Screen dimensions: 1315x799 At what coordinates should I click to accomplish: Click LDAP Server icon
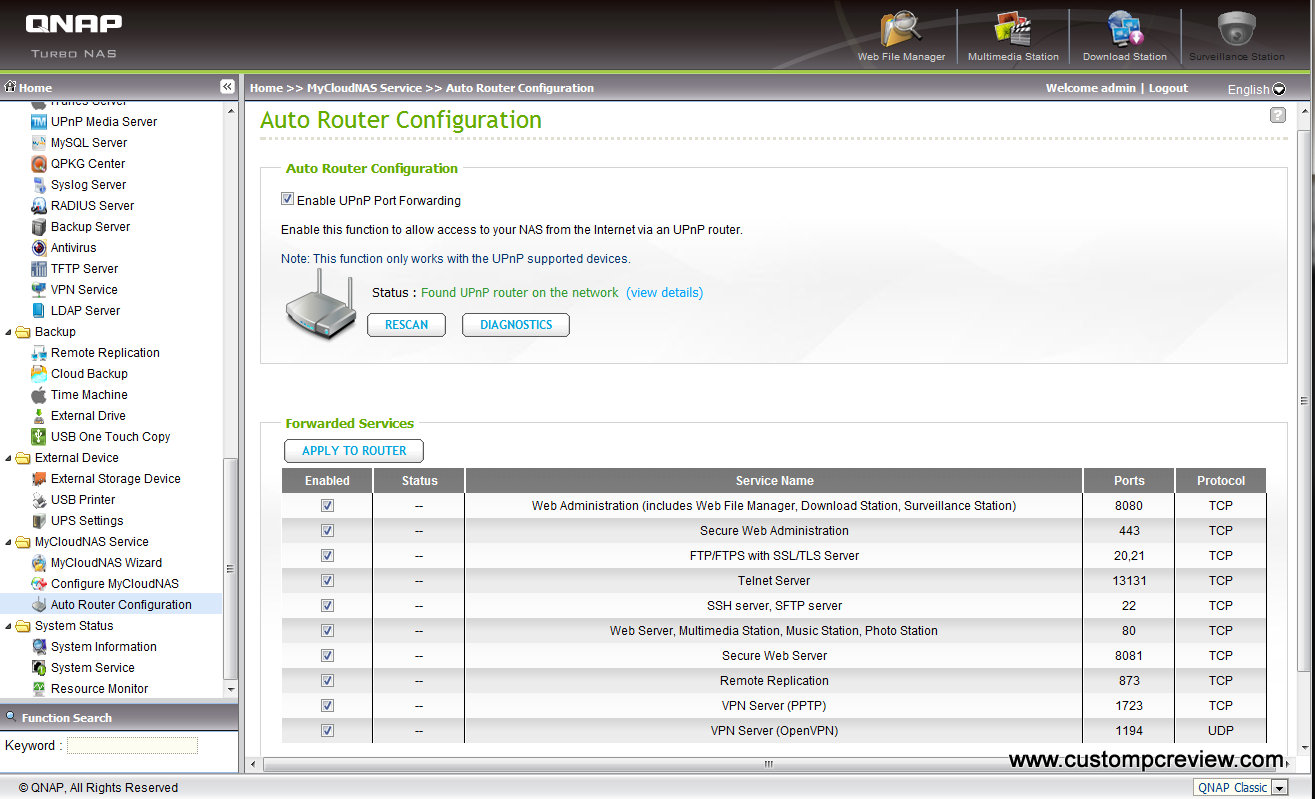[x=39, y=310]
